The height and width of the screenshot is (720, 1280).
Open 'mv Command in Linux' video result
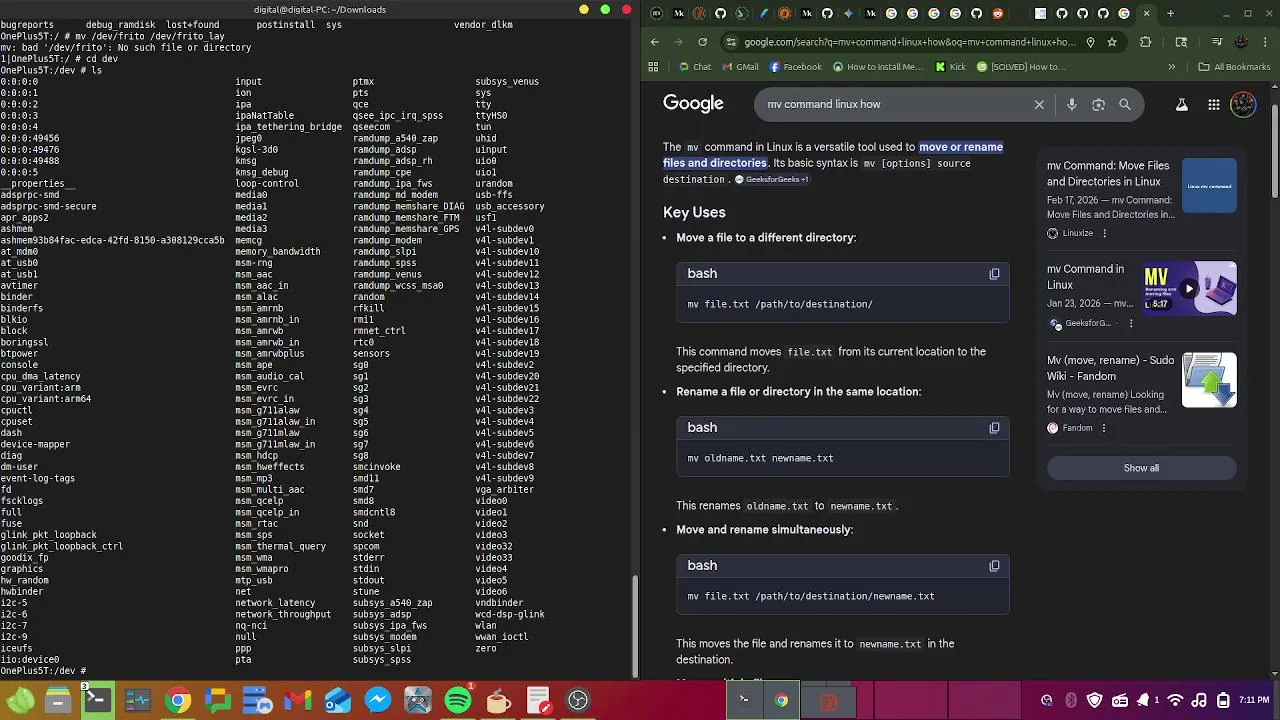click(1085, 277)
